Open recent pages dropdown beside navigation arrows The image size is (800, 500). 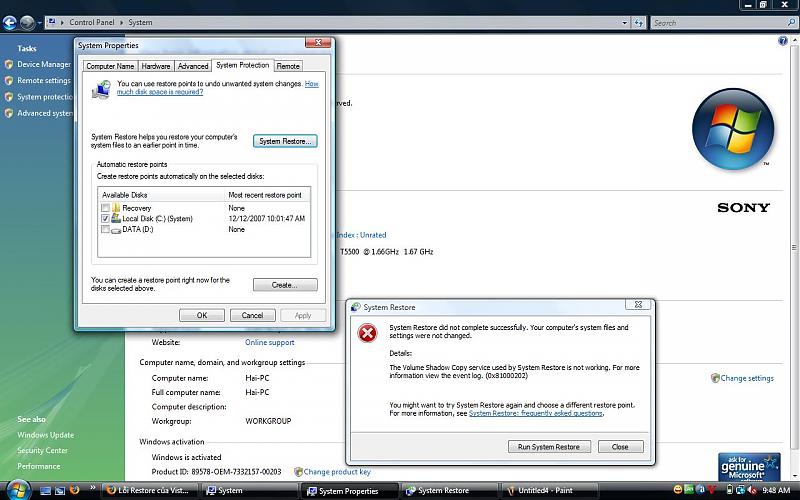pyautogui.click(x=42, y=22)
